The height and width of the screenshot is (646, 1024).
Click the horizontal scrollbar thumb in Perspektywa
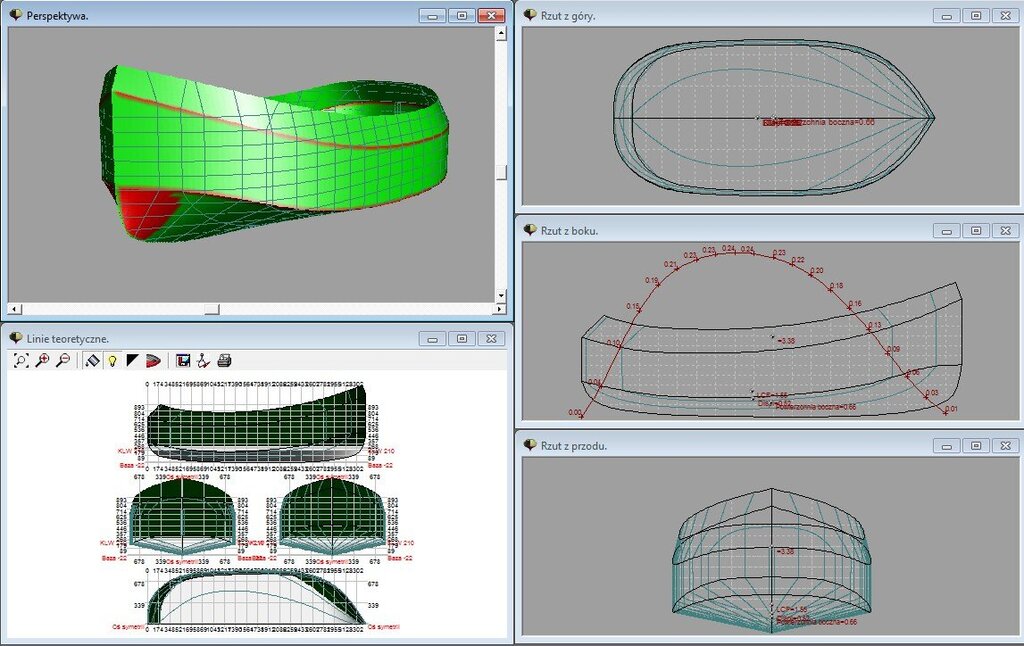pyautogui.click(x=211, y=308)
